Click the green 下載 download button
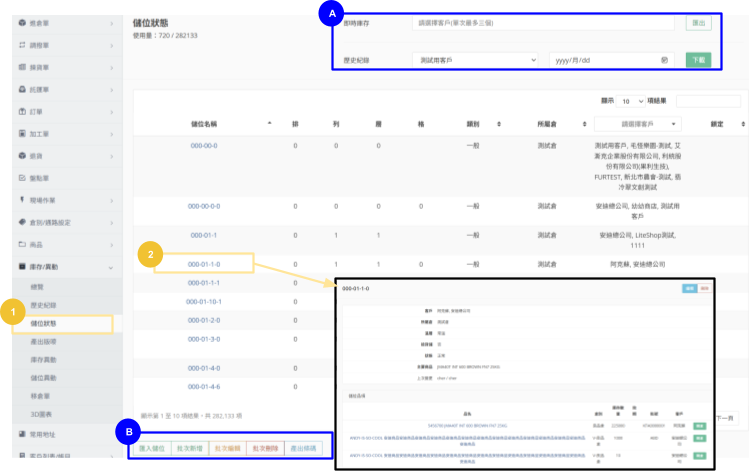 tap(698, 60)
